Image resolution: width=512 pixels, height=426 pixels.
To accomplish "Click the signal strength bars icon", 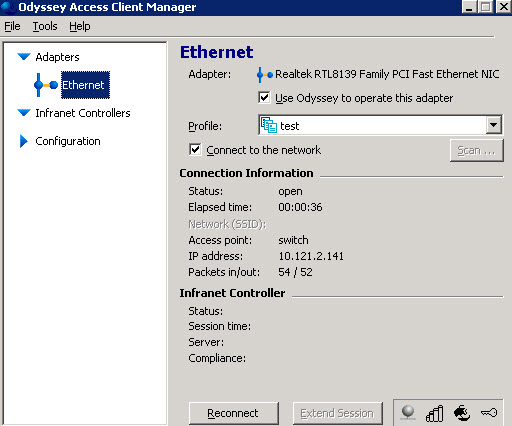I will (434, 413).
